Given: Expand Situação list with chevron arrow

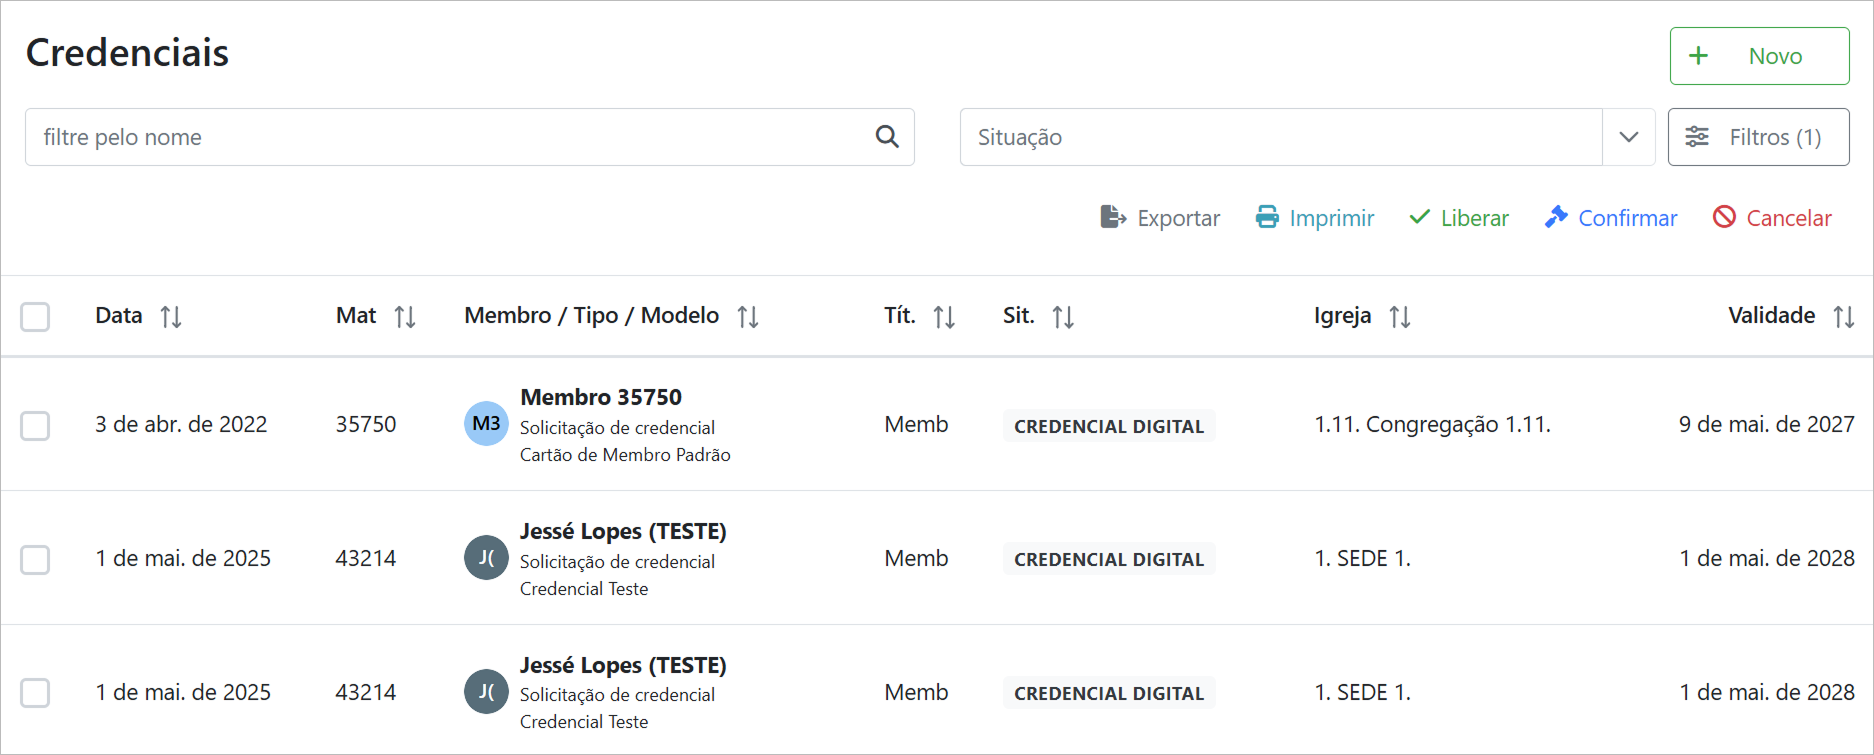Looking at the screenshot, I should coord(1629,137).
